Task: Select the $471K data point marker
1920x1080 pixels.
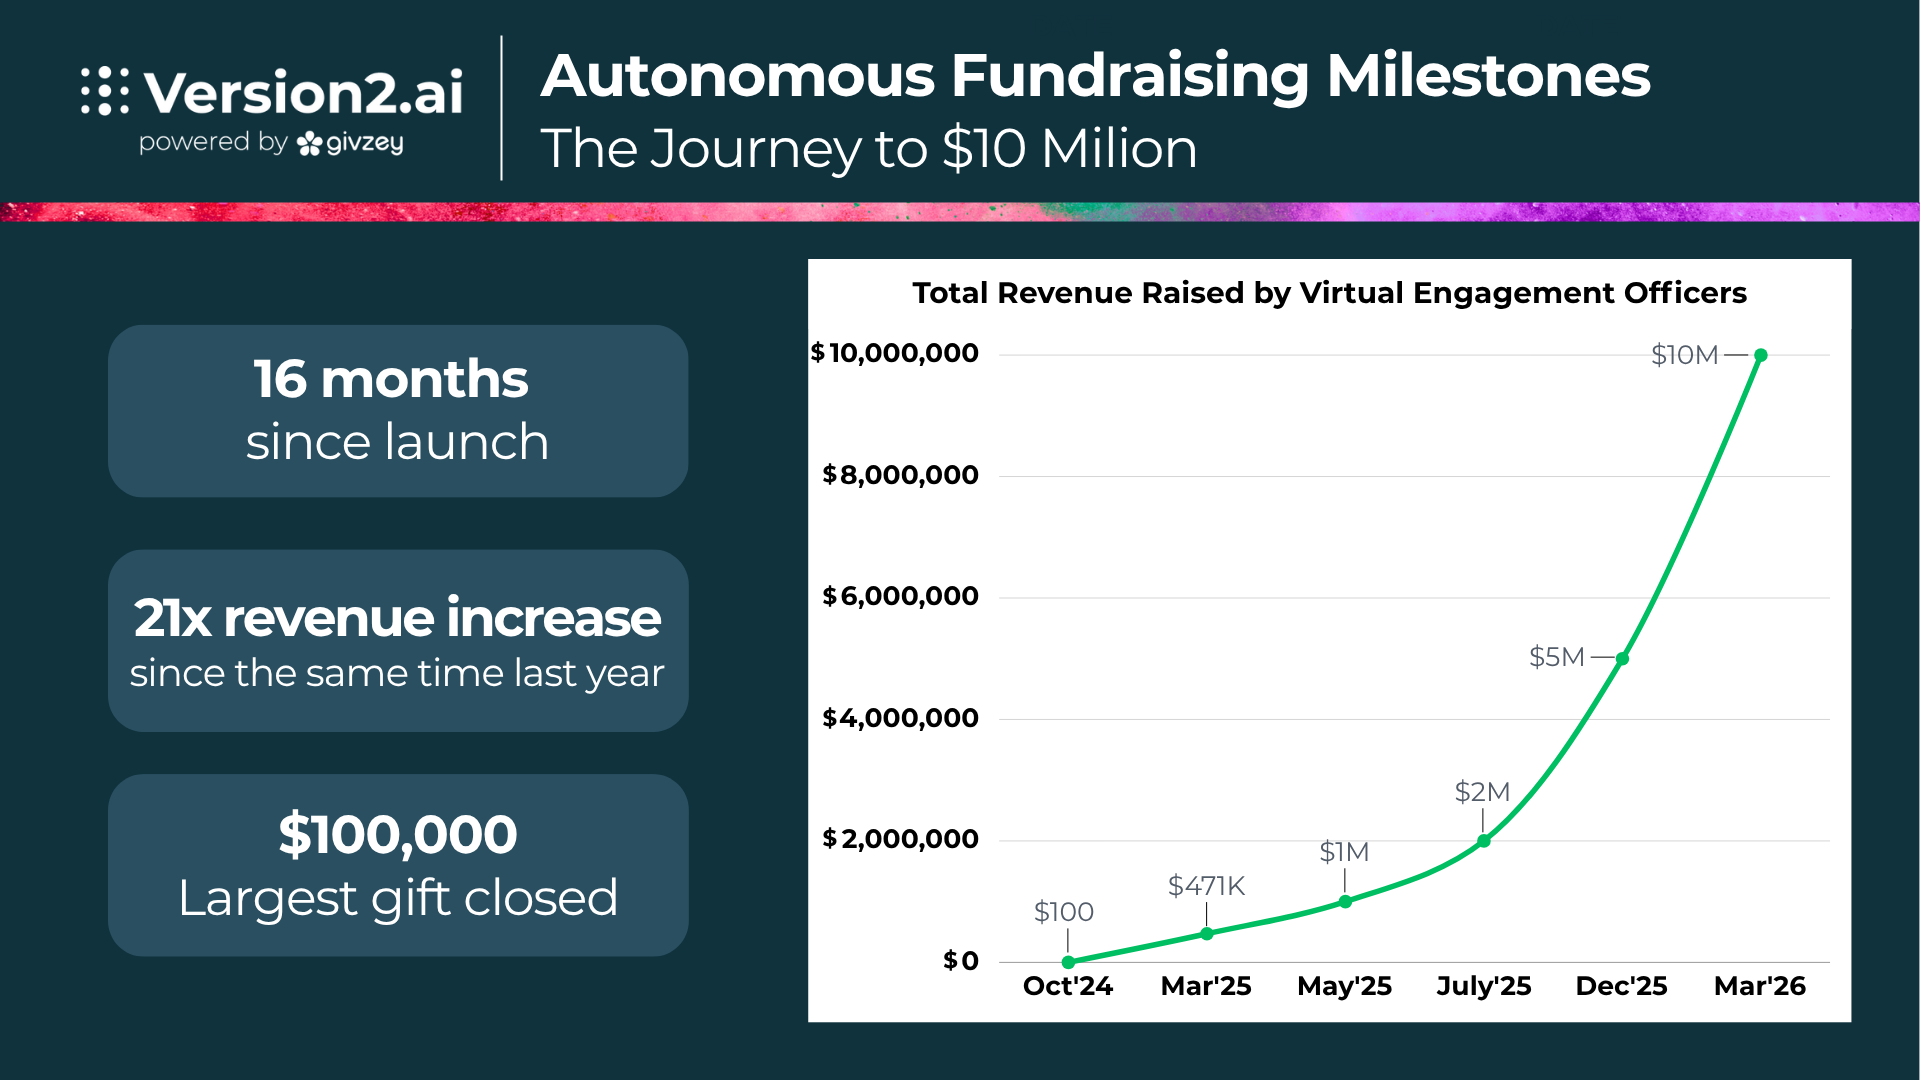Action: 1207,934
